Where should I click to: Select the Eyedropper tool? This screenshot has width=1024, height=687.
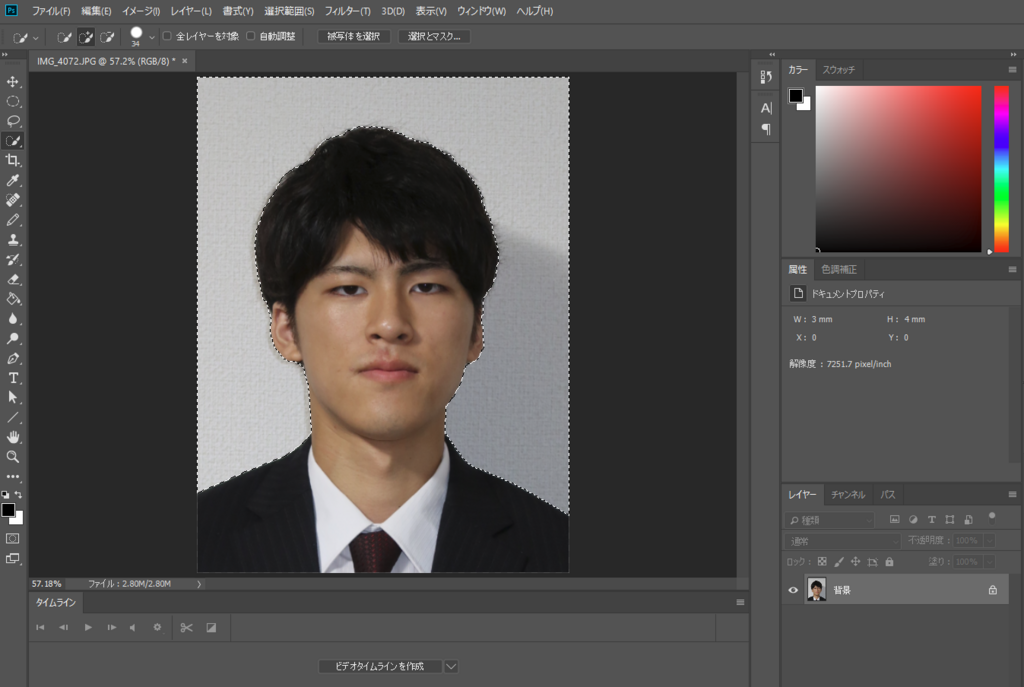click(x=12, y=180)
